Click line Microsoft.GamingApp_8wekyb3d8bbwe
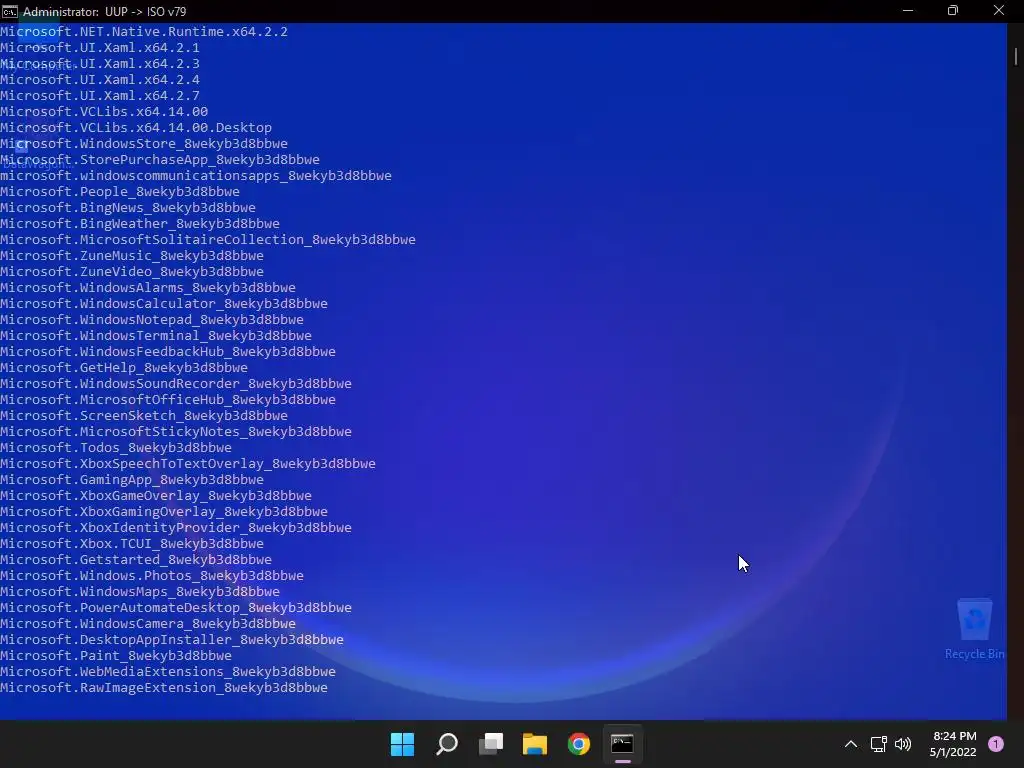 point(132,479)
